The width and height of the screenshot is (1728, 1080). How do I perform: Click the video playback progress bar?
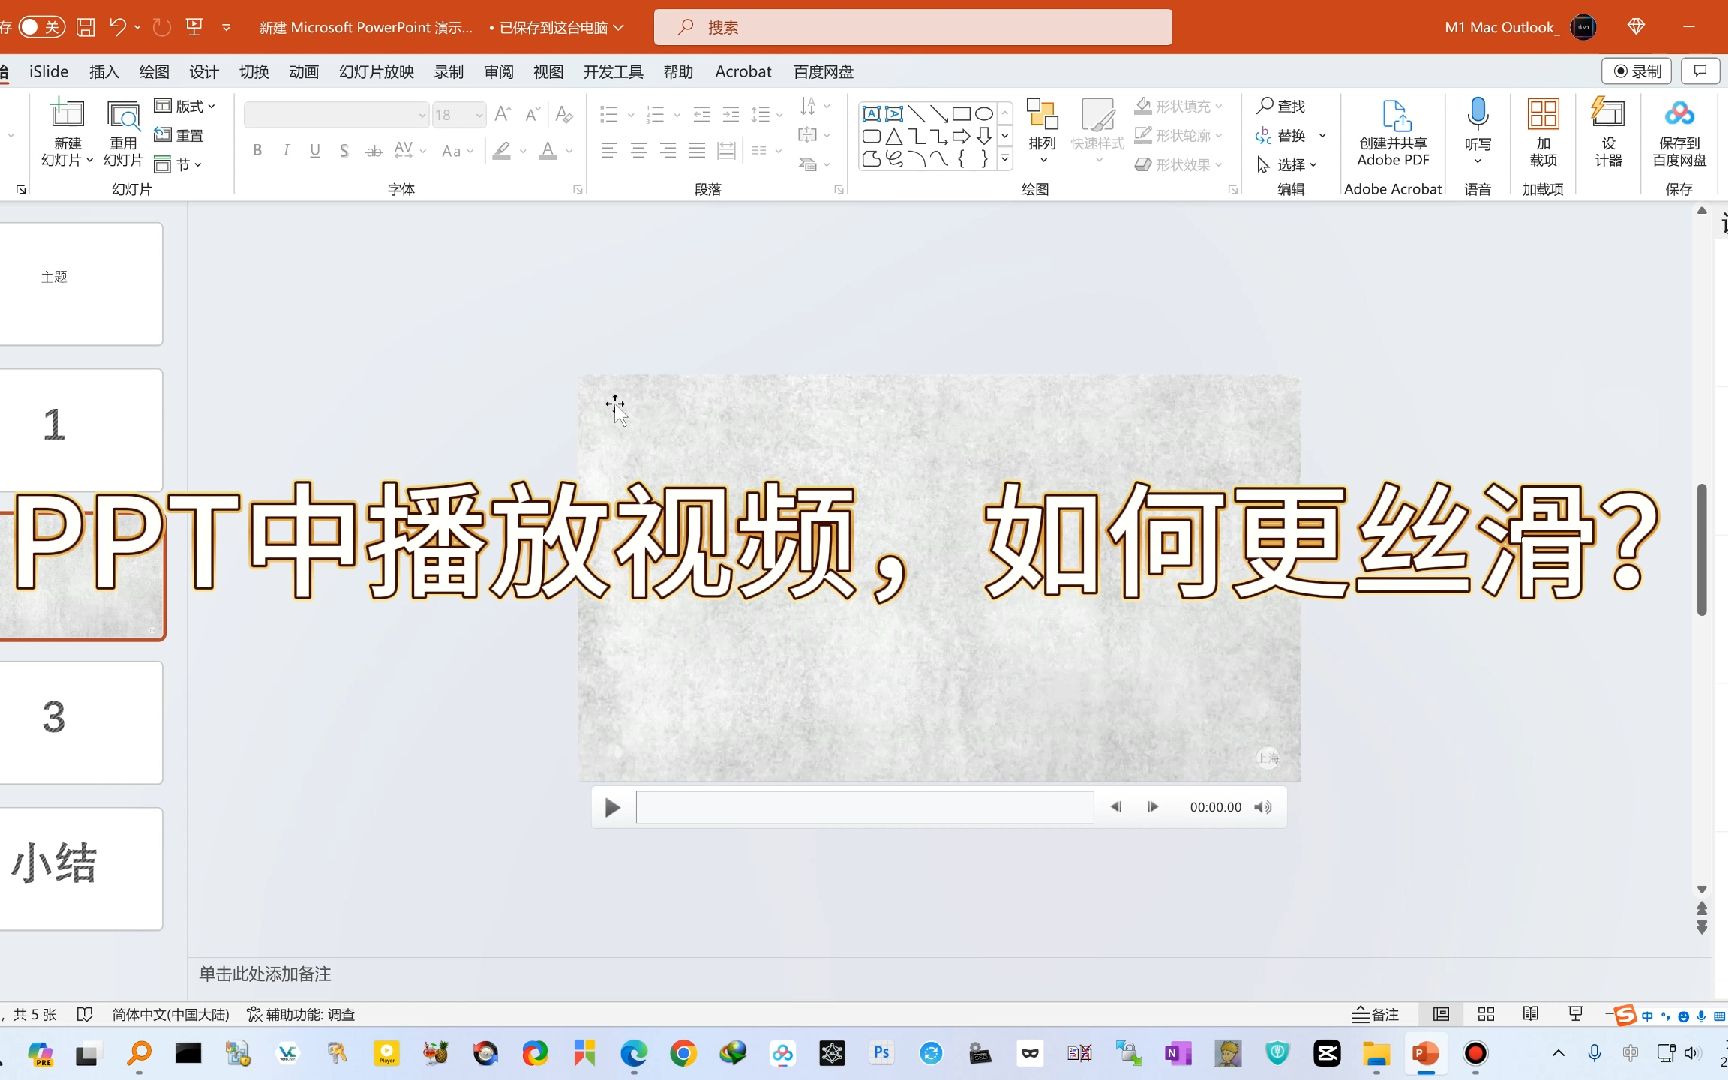point(864,807)
